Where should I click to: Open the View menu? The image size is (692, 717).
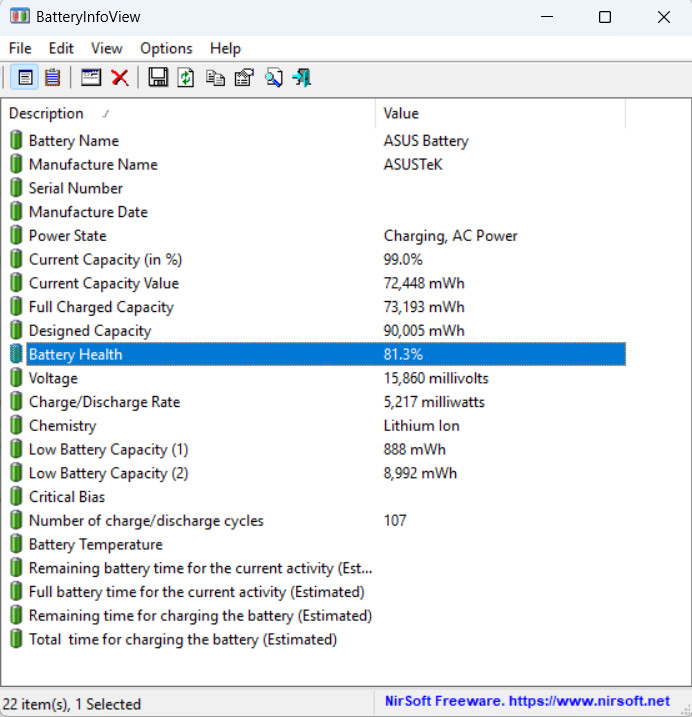[107, 48]
